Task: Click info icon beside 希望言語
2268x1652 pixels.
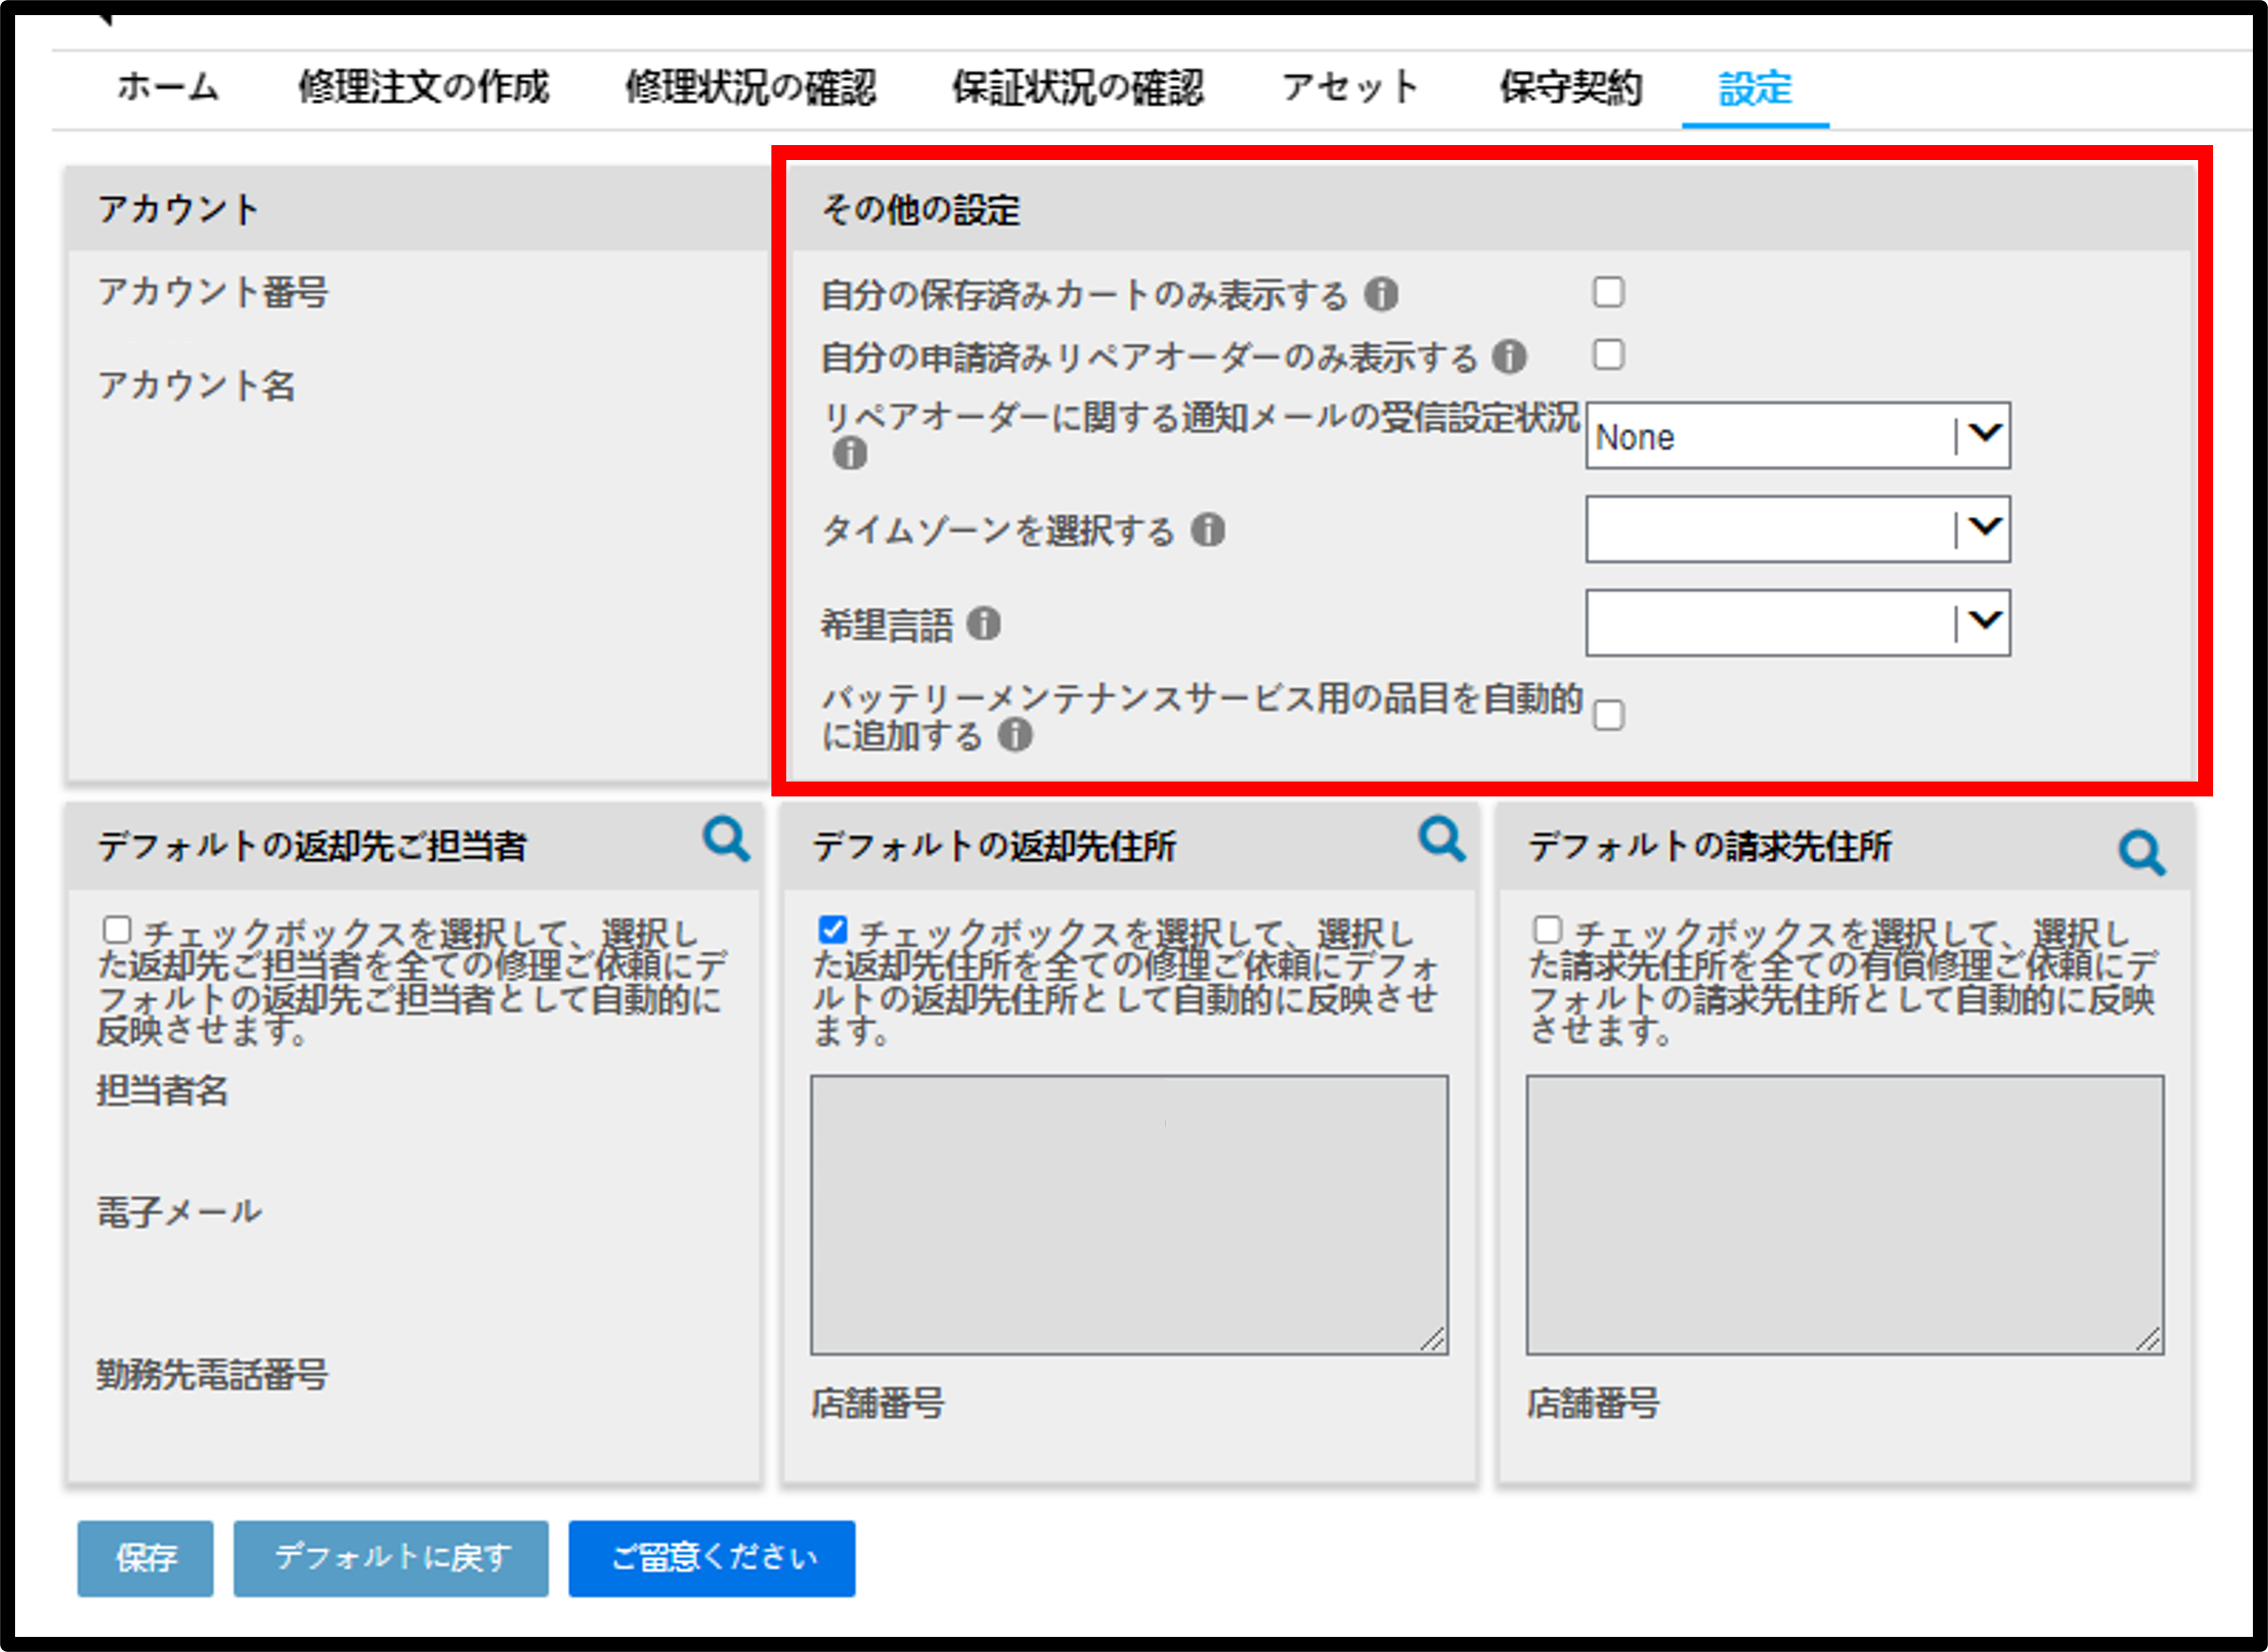Action: [x=984, y=624]
